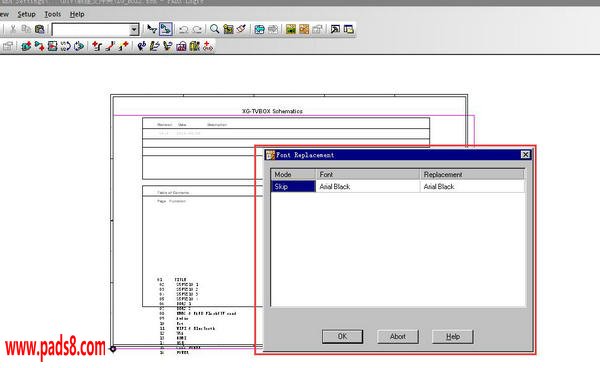Click the greyed Properties icon in design toolbar
The height and width of the screenshot is (368, 600).
(x=8, y=46)
